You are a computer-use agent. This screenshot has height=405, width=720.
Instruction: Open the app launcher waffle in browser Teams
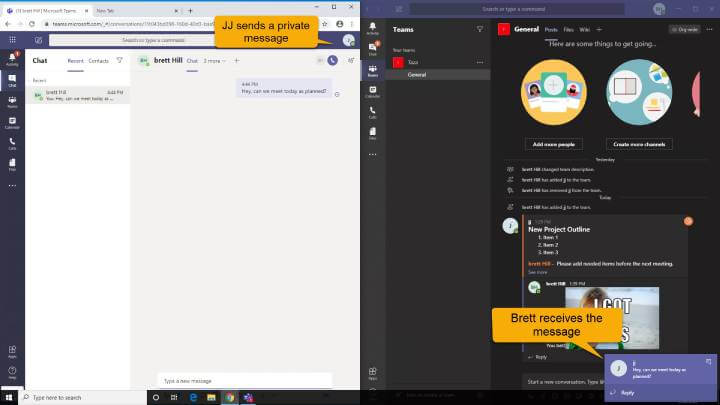click(x=12, y=40)
